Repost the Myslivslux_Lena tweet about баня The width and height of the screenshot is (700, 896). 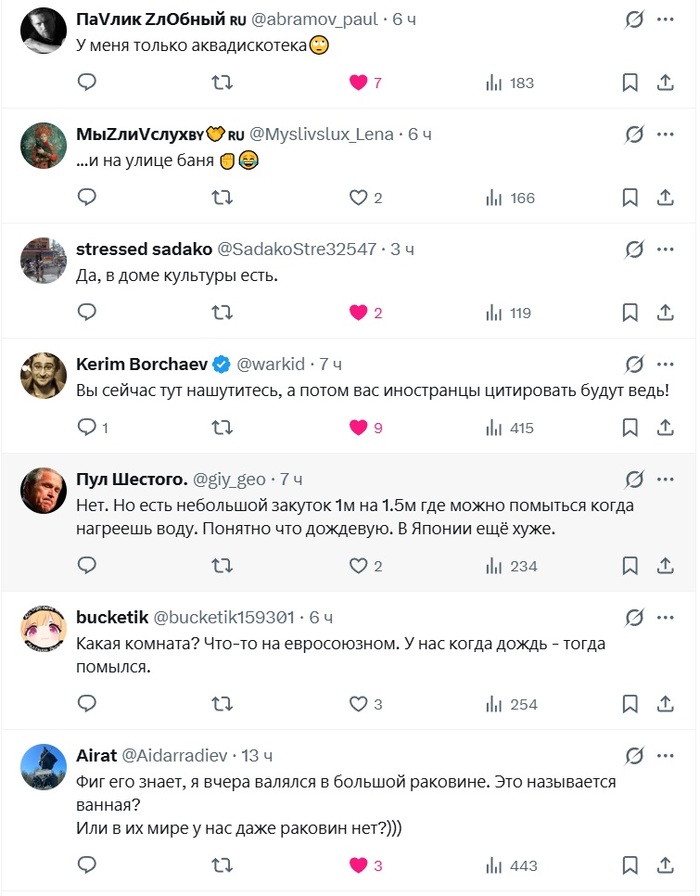(222, 198)
